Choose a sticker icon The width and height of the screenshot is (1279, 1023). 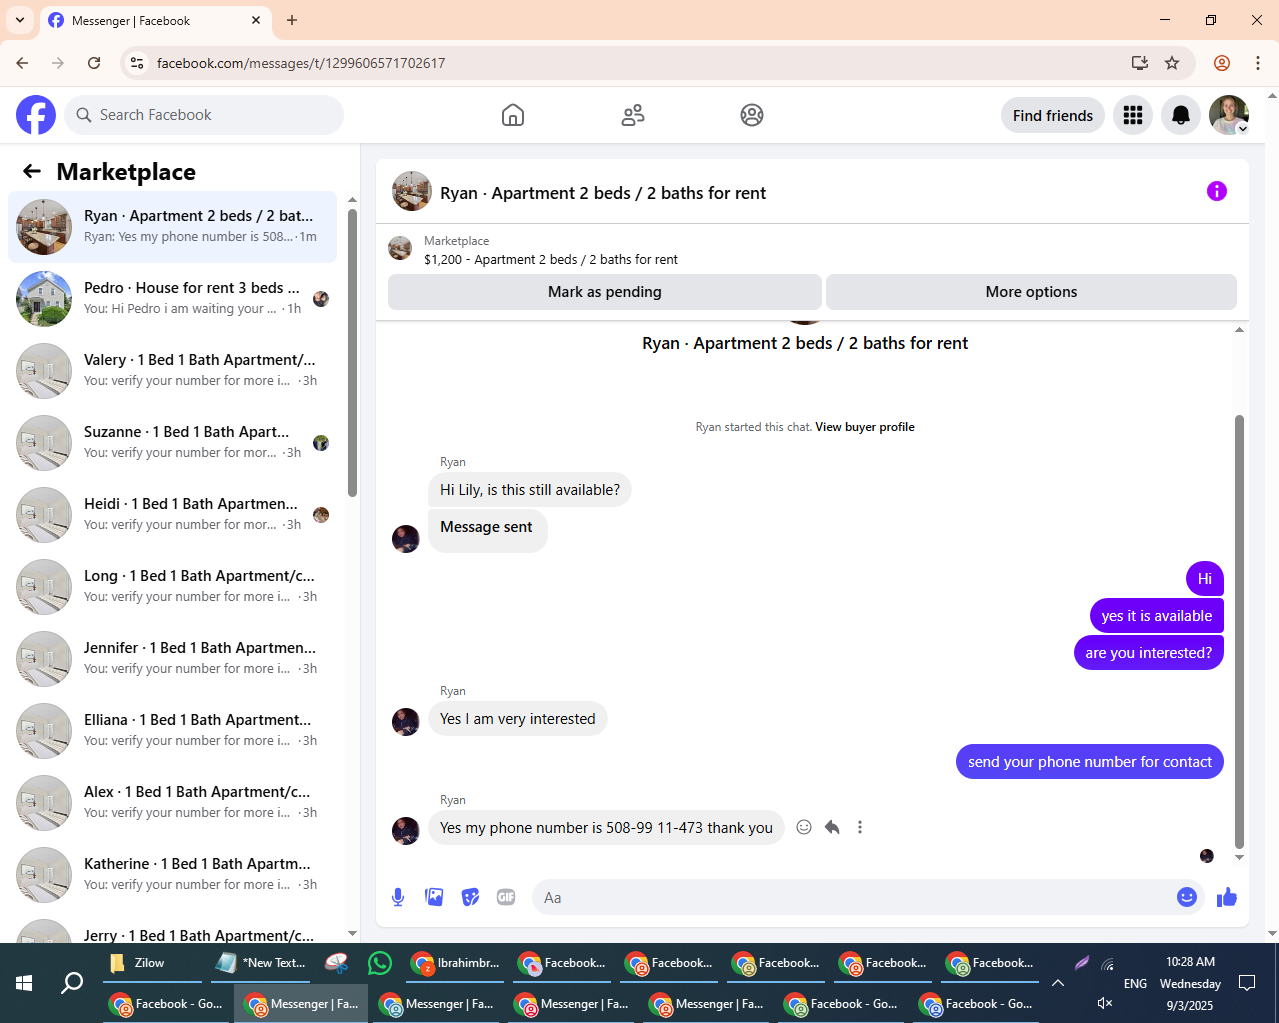point(470,897)
